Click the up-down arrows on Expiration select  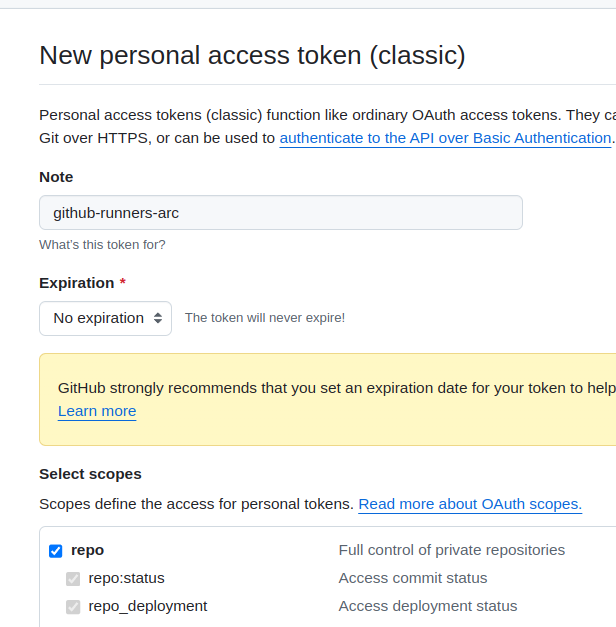pyautogui.click(x=158, y=318)
